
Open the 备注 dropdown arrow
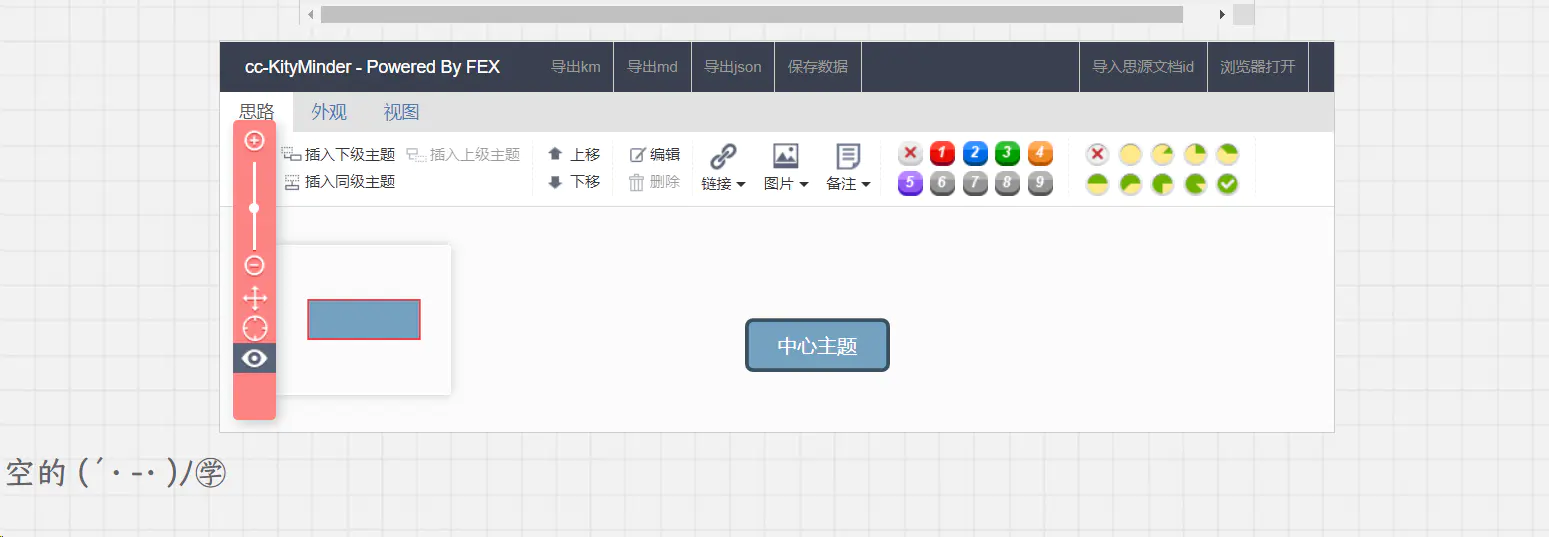tap(865, 185)
